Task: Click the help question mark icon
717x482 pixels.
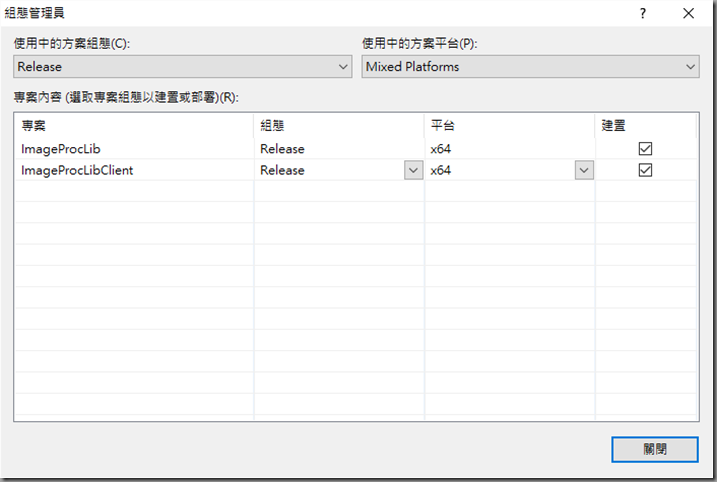Action: (642, 13)
